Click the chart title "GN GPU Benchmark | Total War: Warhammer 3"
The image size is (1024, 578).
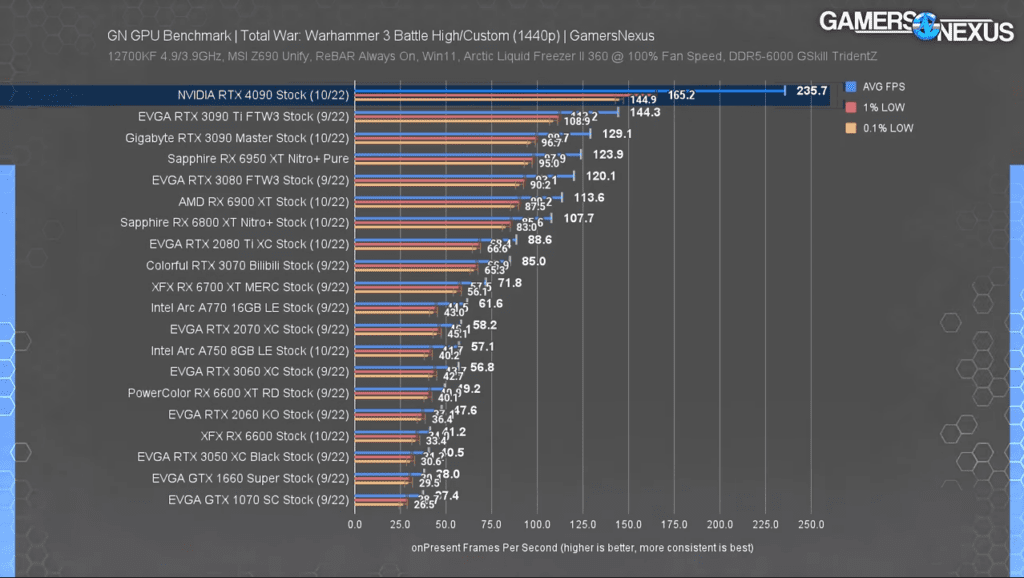coord(381,36)
